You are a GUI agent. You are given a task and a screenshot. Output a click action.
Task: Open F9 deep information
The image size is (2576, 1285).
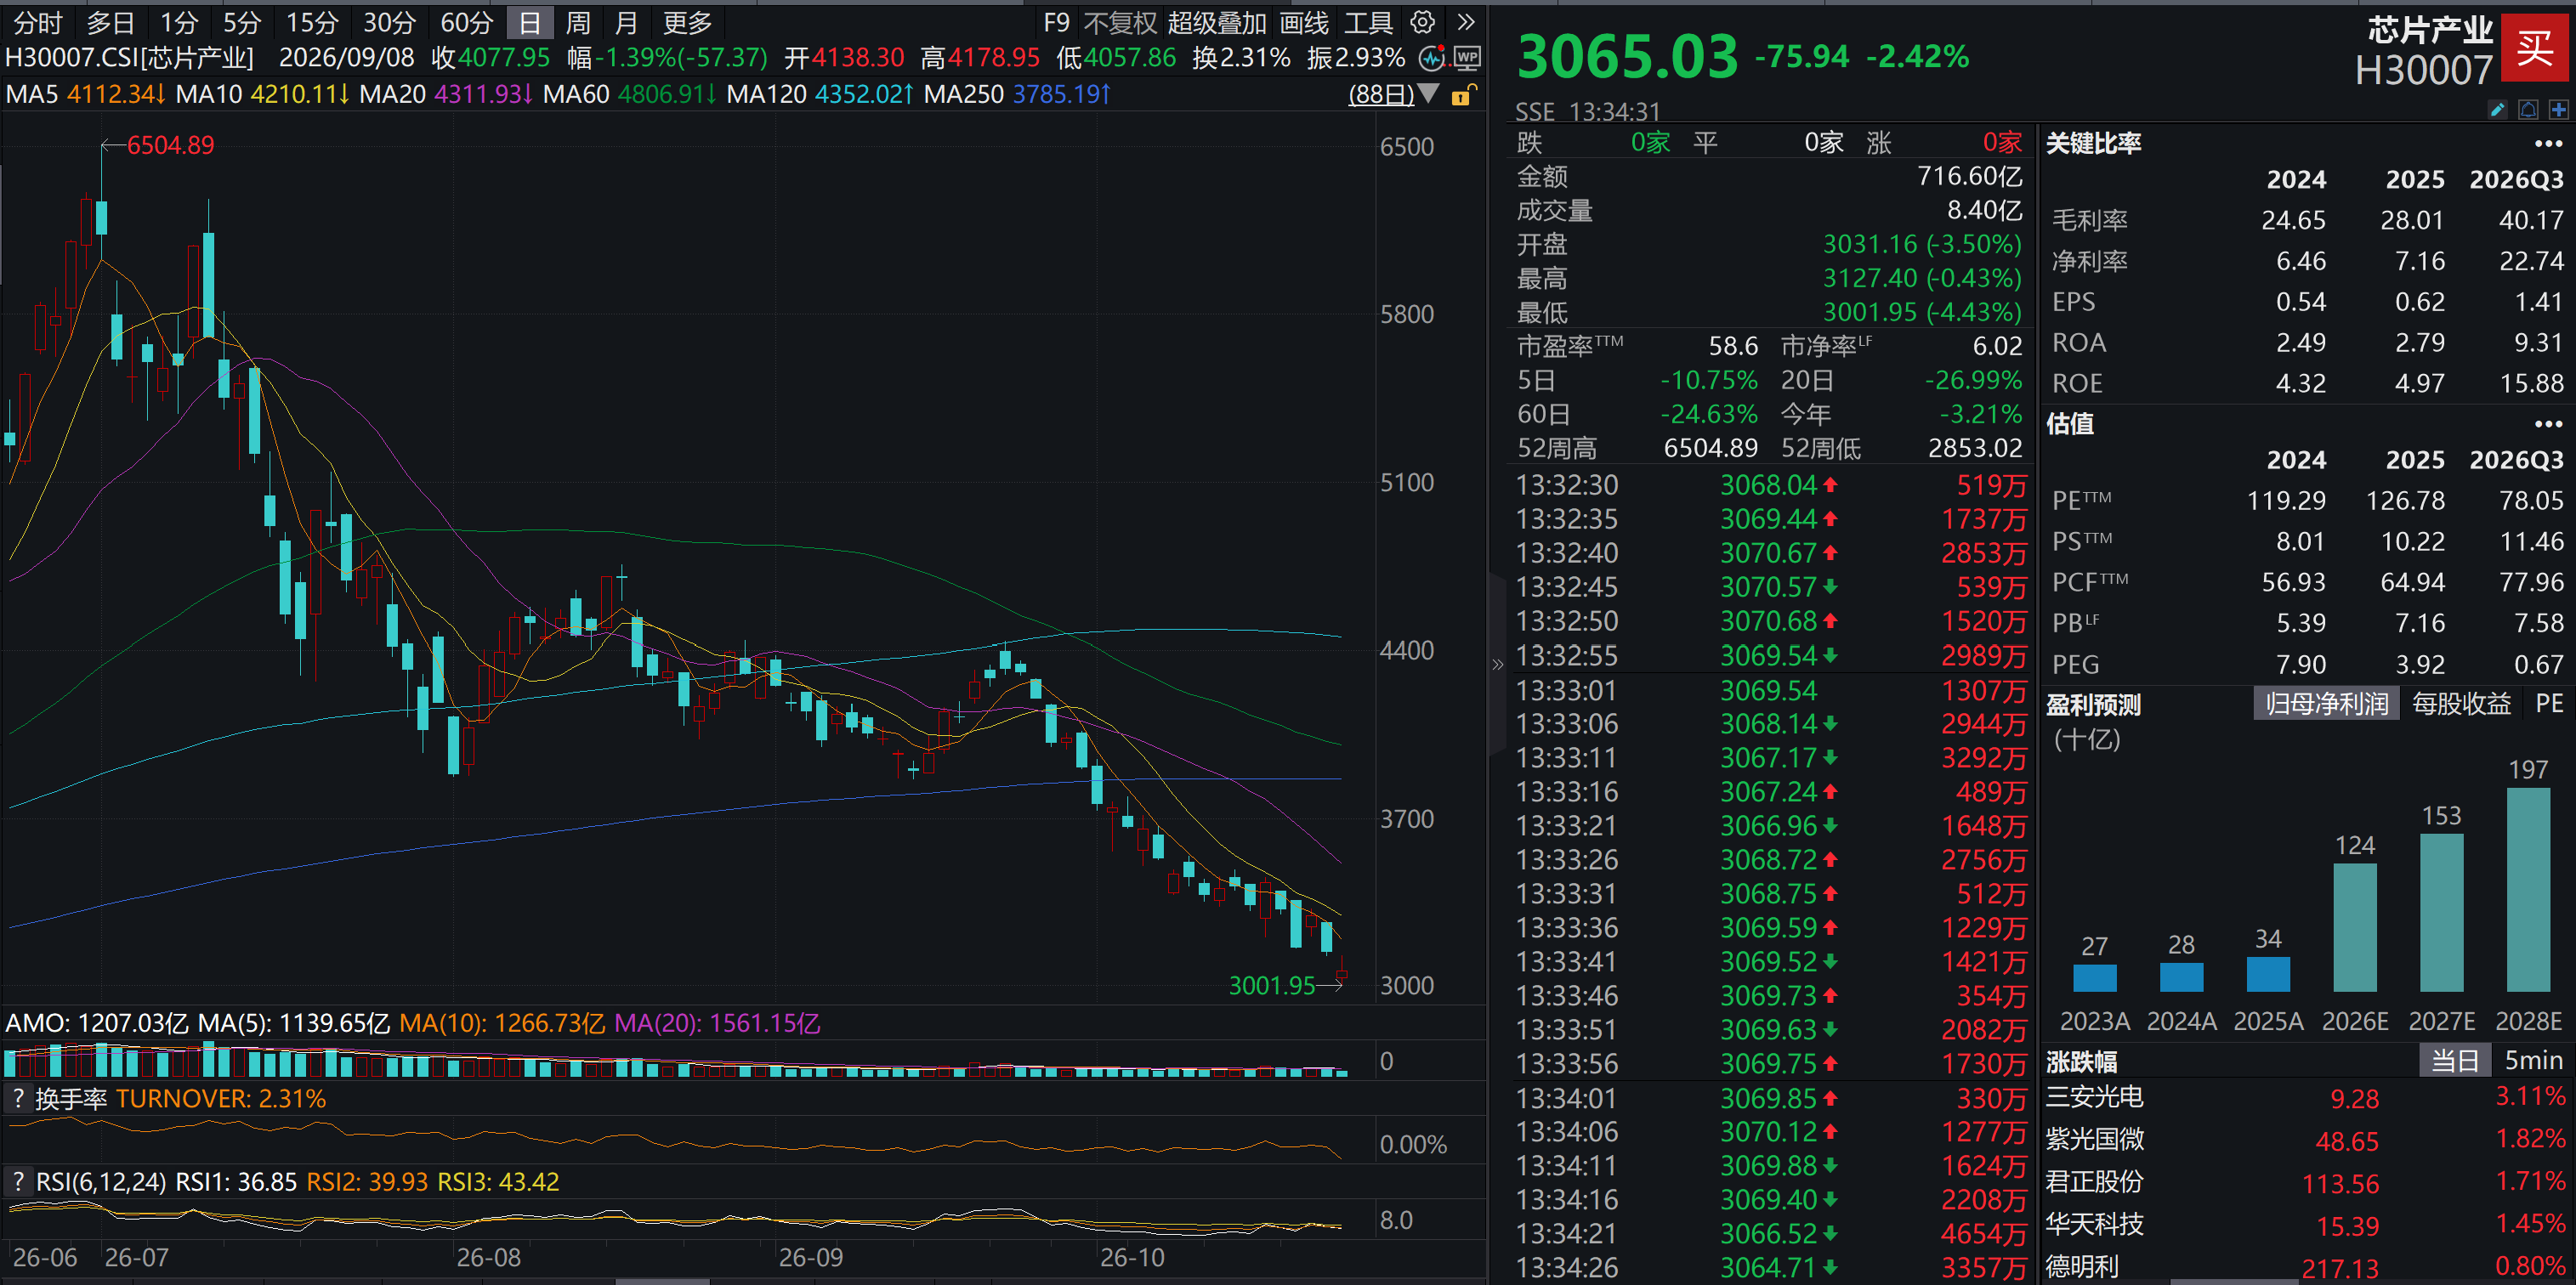1056,22
